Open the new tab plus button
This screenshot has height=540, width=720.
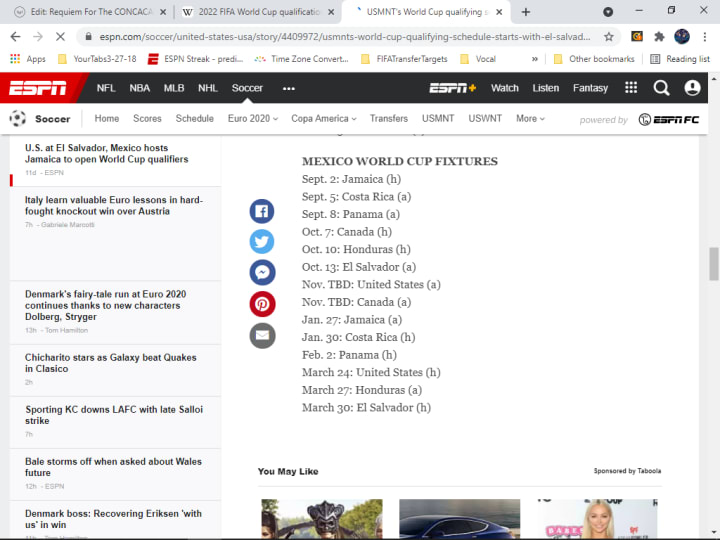click(526, 12)
